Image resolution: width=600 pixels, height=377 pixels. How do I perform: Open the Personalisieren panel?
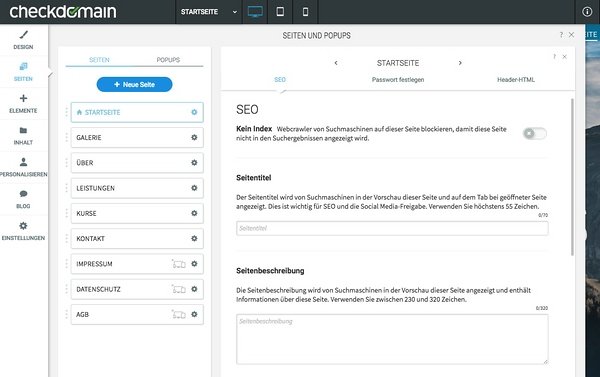[x=23, y=167]
